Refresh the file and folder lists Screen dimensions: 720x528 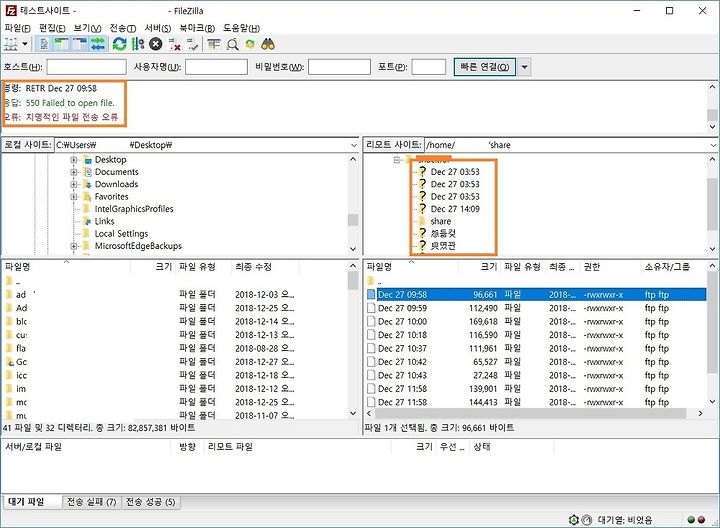(119, 45)
